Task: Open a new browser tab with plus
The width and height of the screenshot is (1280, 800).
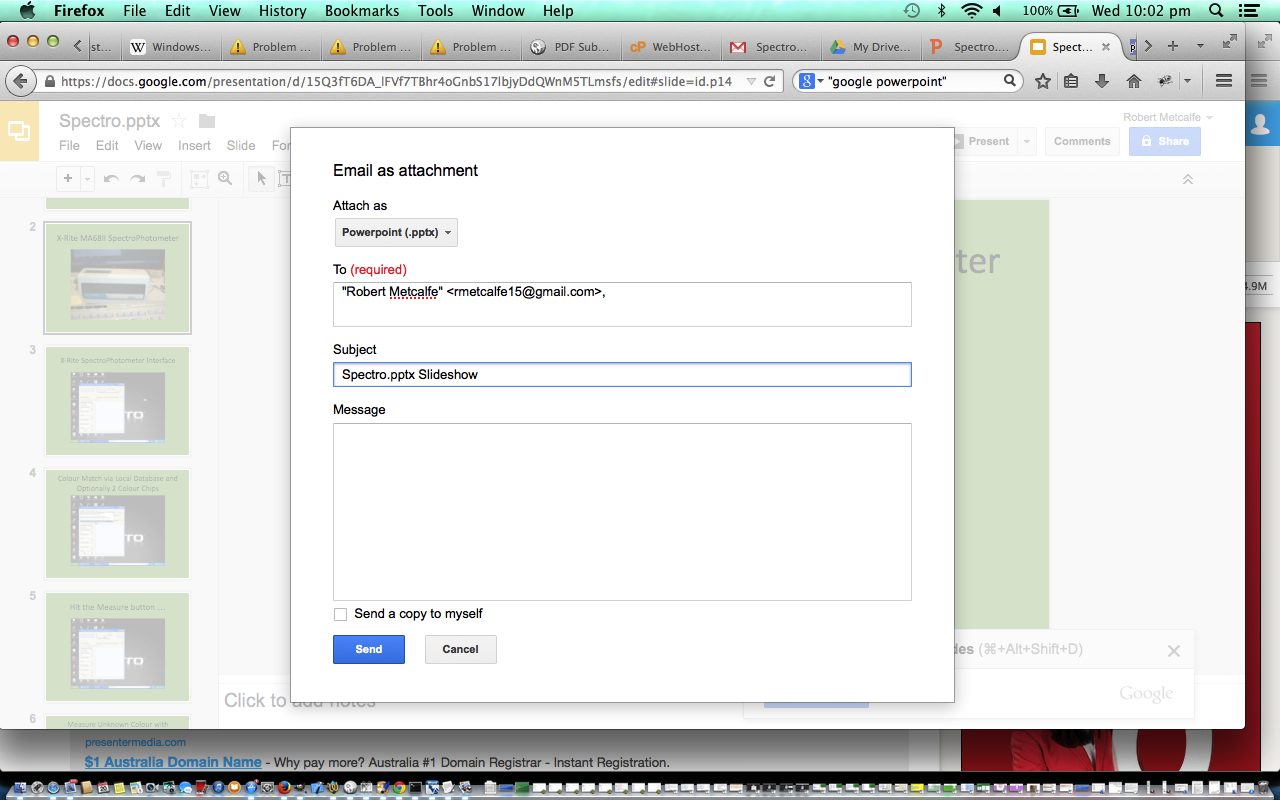Action: (x=1173, y=46)
